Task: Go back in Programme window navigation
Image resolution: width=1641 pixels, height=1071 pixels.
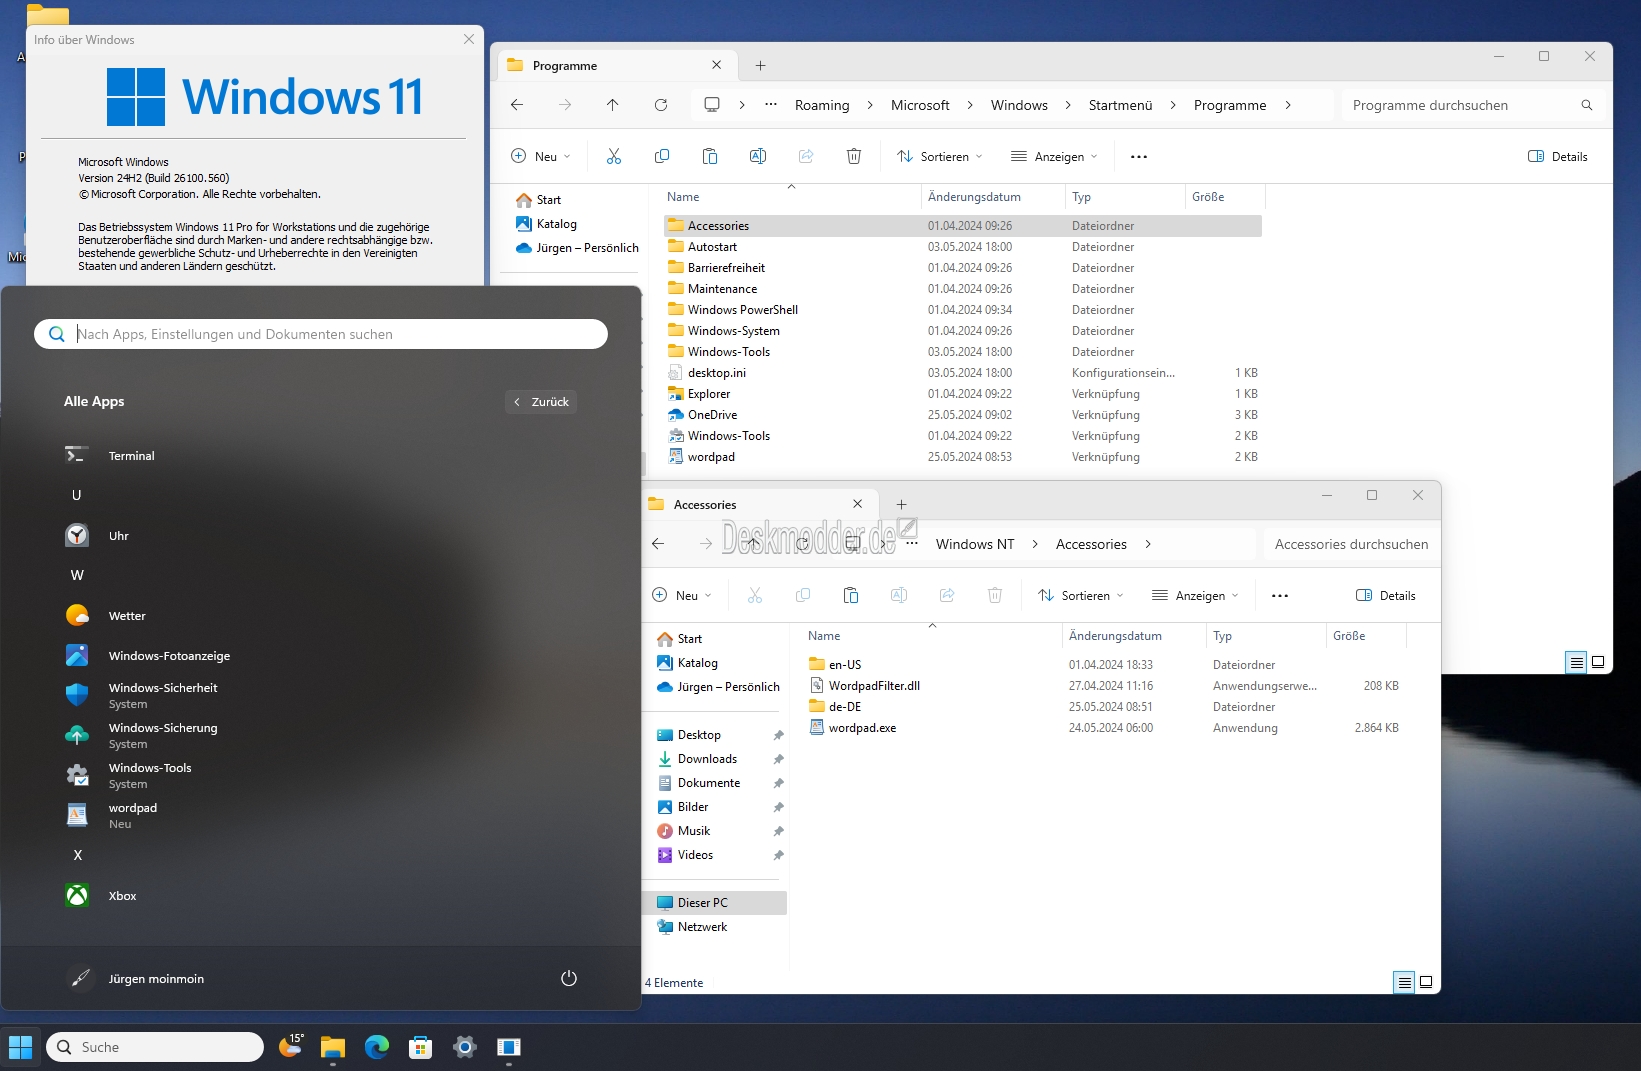Action: (x=517, y=105)
